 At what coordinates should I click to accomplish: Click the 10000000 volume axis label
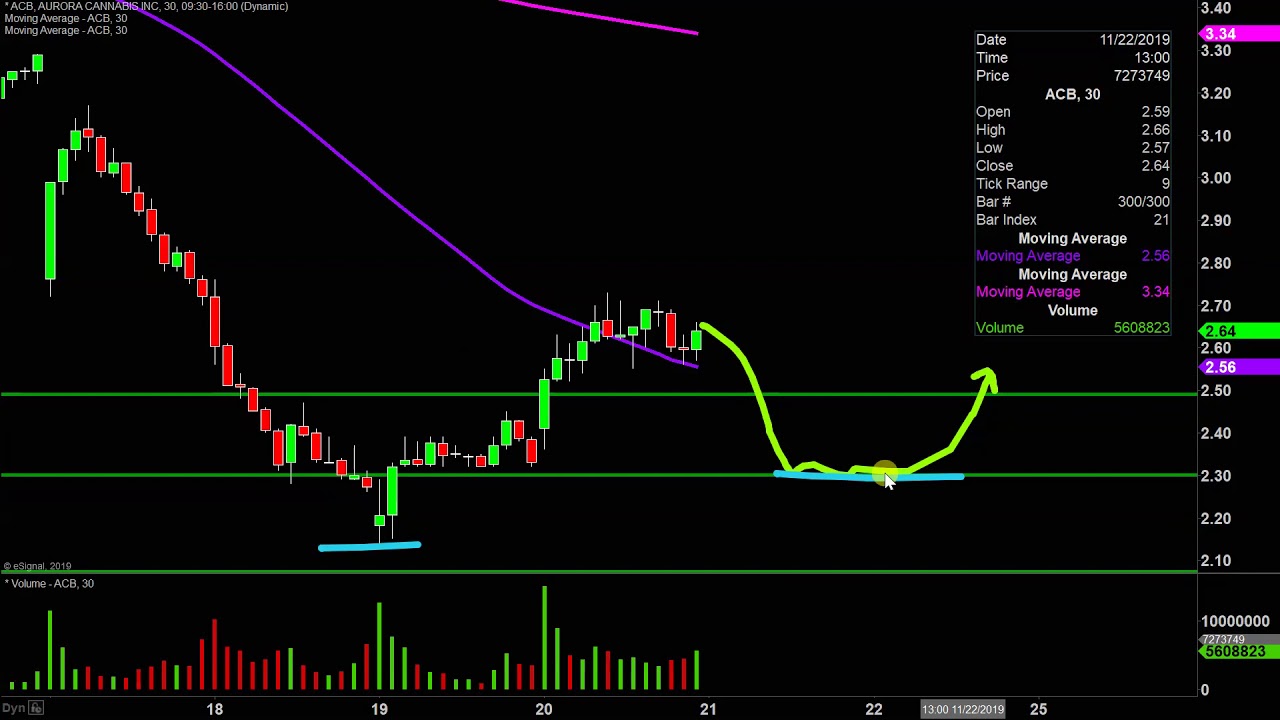[x=1235, y=621]
